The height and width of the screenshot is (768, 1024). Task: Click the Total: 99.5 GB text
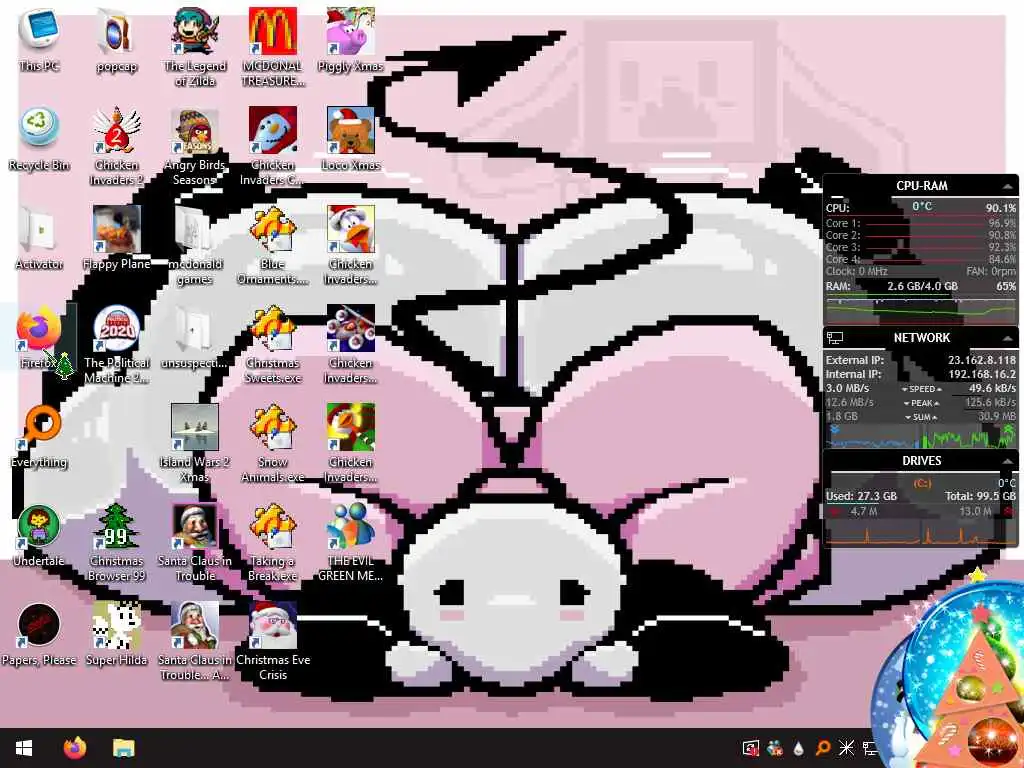coord(980,496)
